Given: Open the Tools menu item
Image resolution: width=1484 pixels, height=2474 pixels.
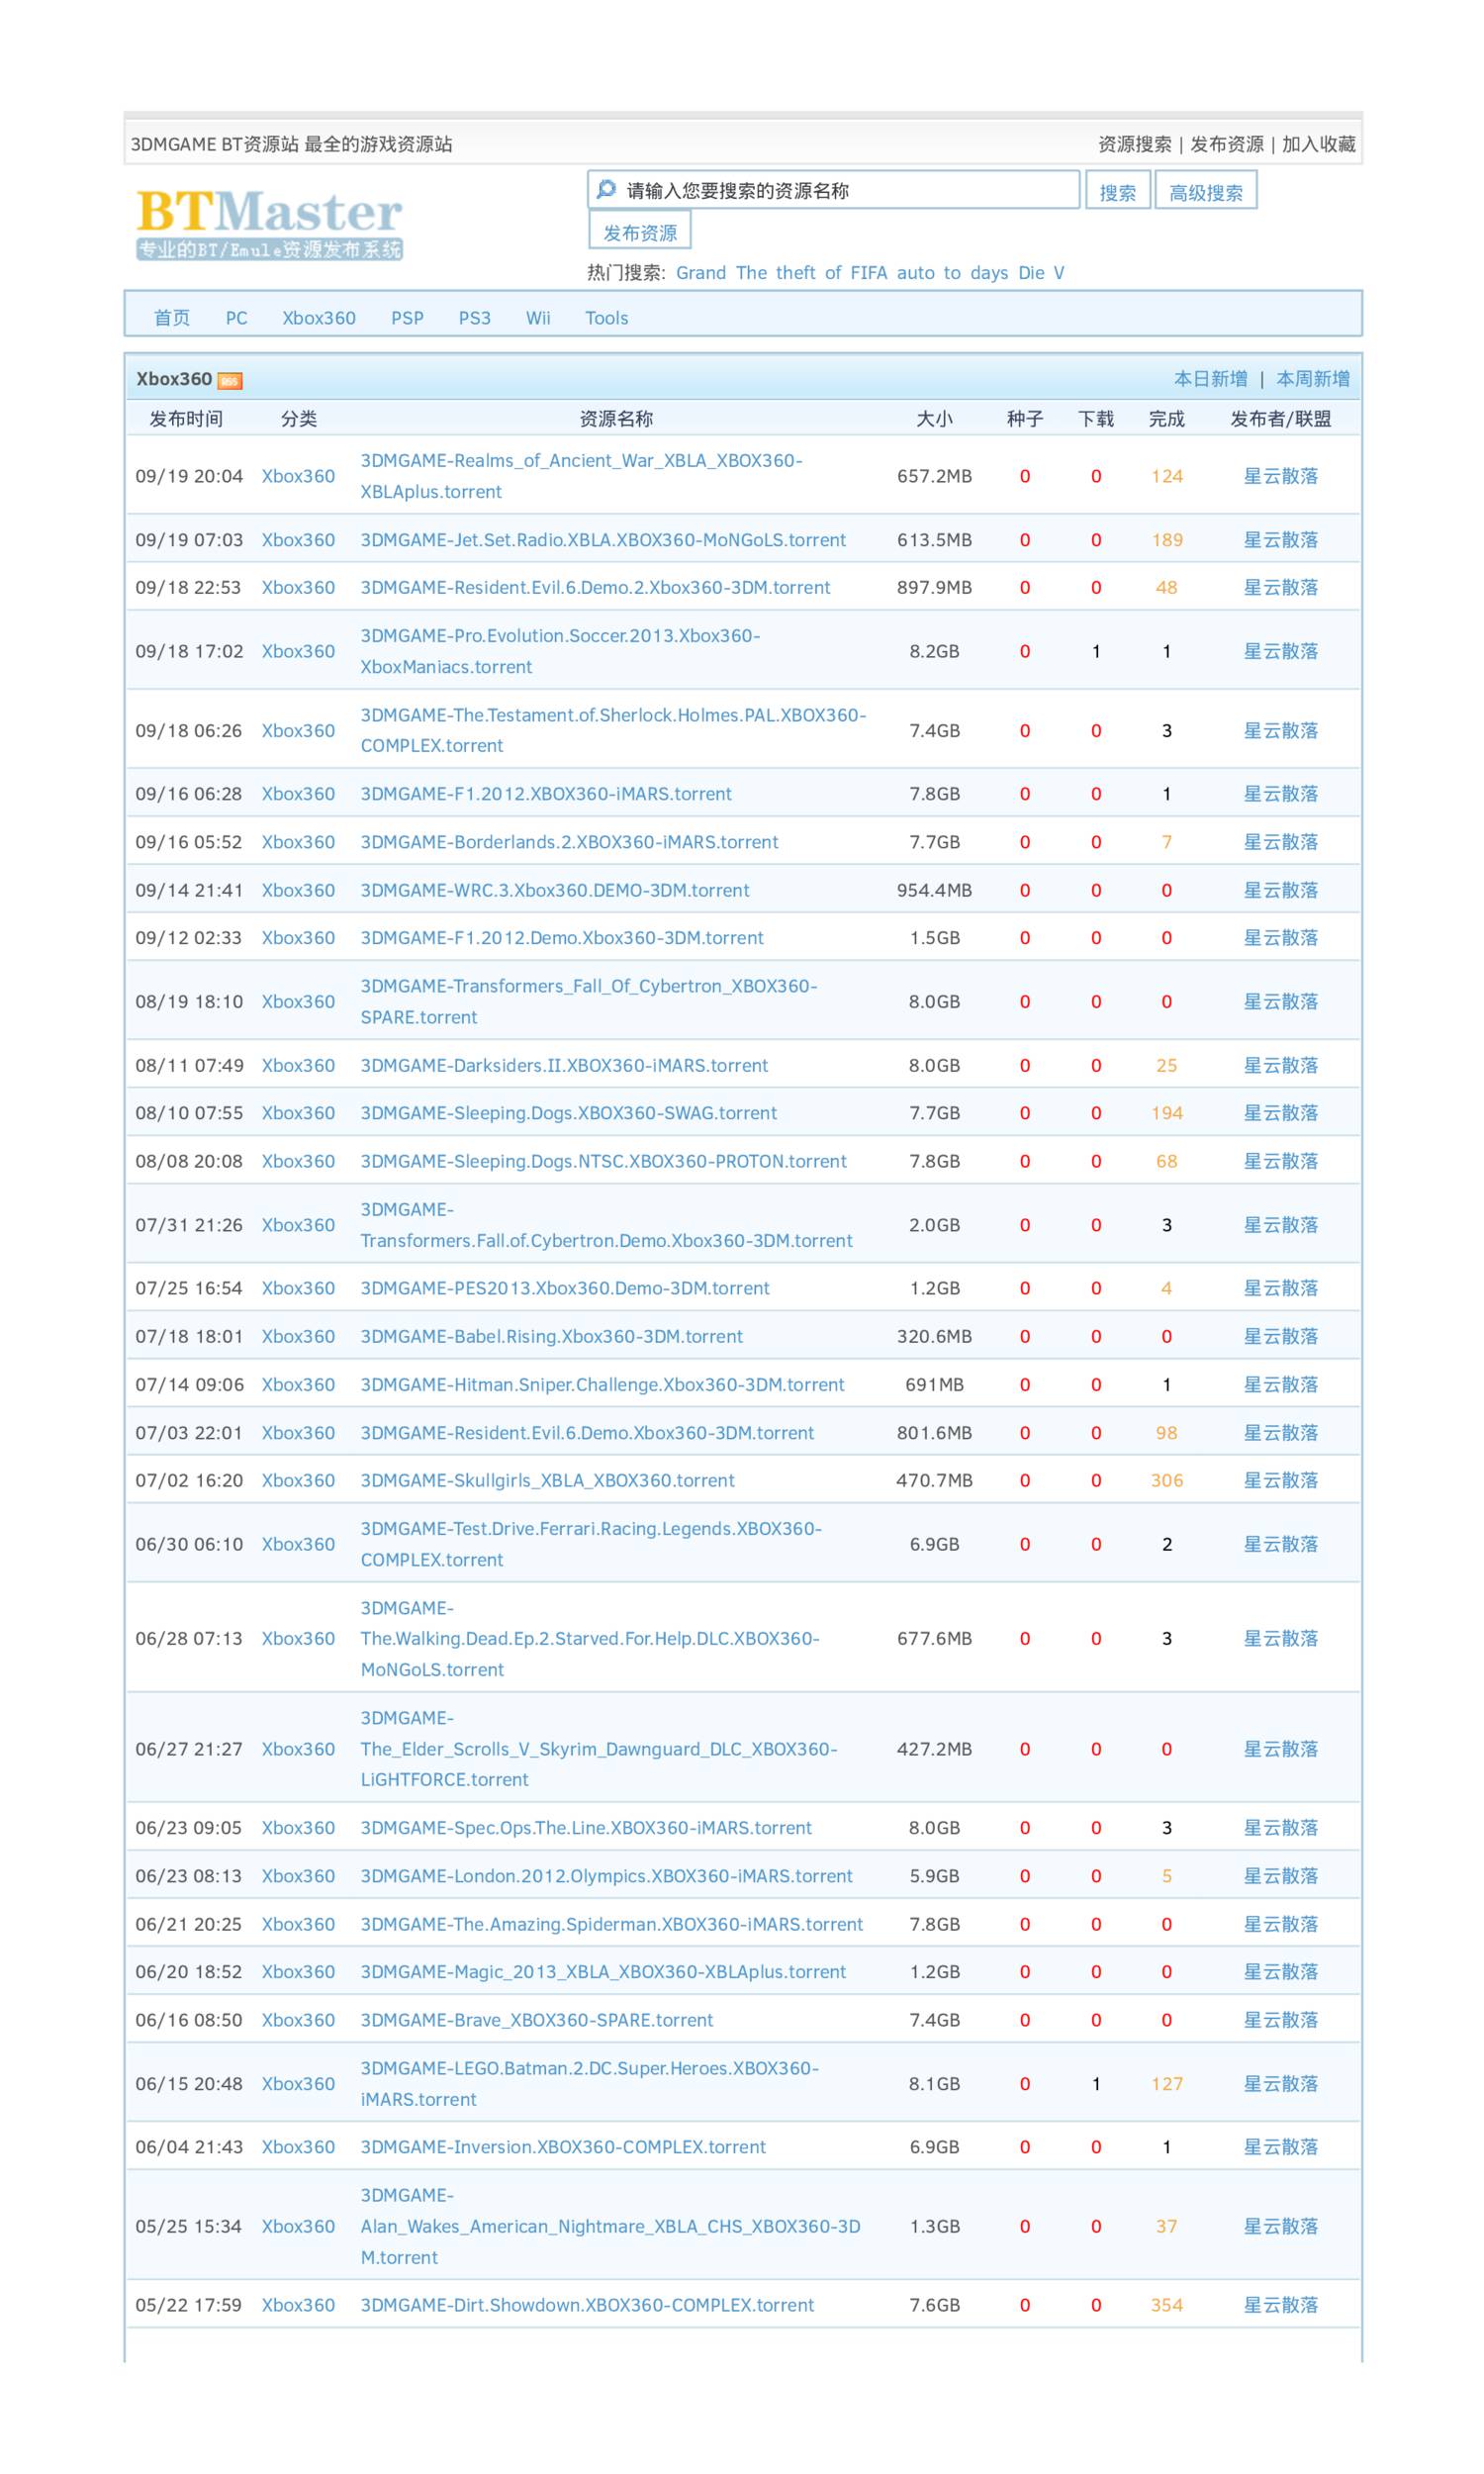Looking at the screenshot, I should coord(606,318).
